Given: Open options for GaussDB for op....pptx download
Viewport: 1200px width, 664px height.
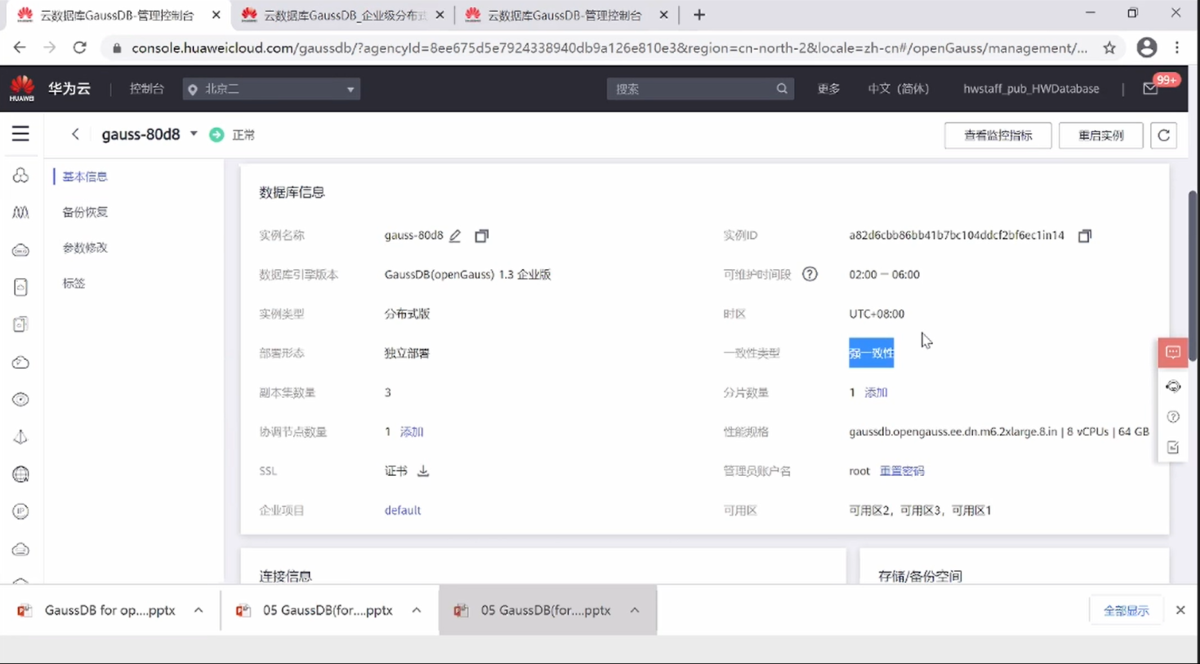Looking at the screenshot, I should (x=199, y=611).
